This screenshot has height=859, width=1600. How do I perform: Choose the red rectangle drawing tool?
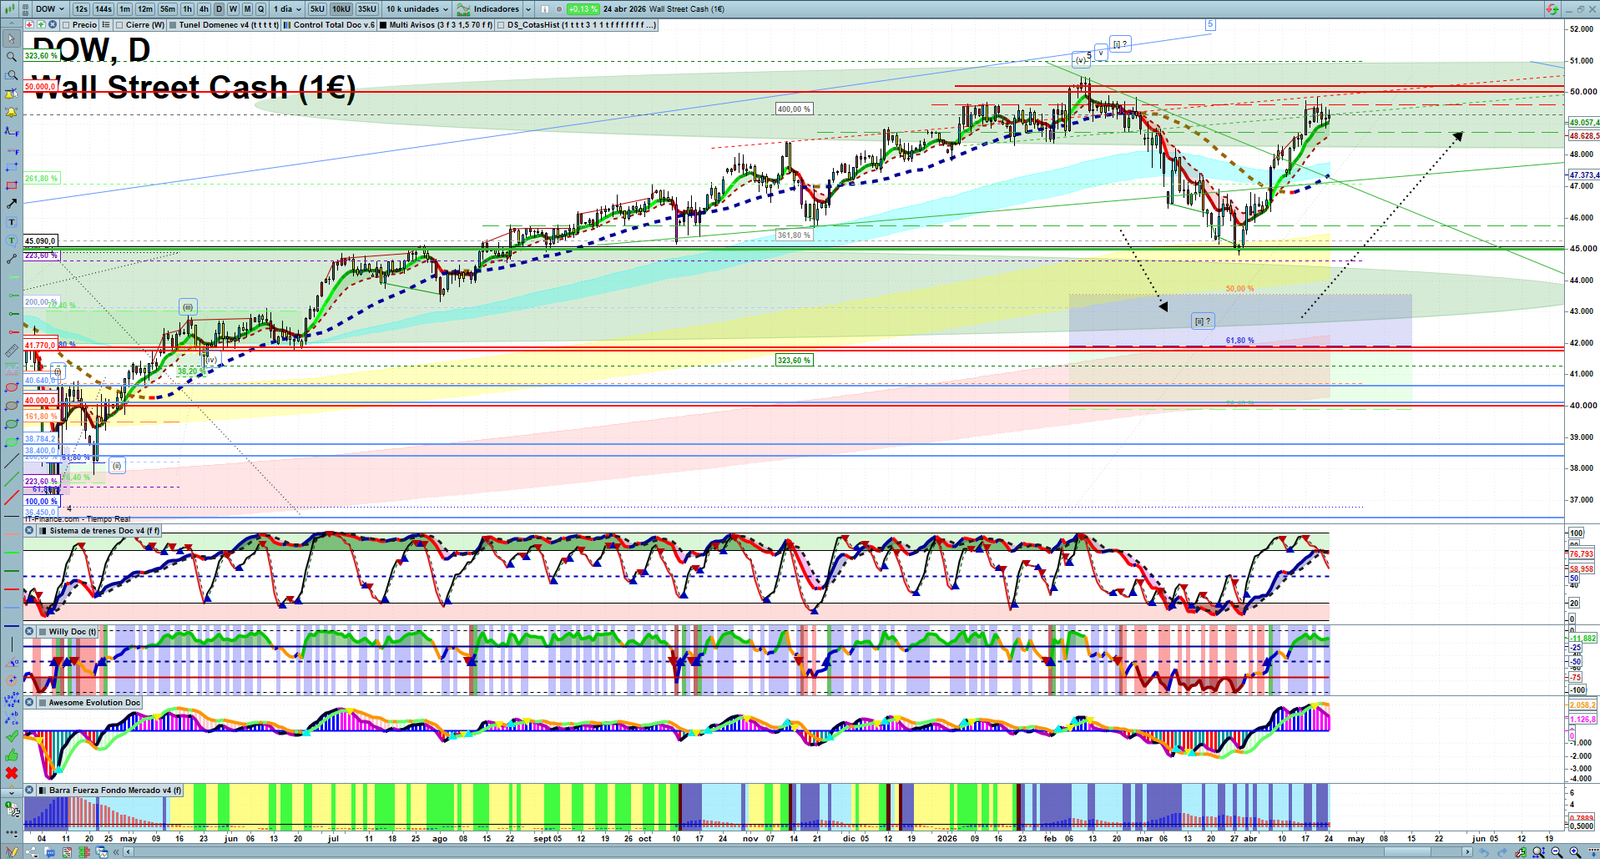pyautogui.click(x=11, y=186)
